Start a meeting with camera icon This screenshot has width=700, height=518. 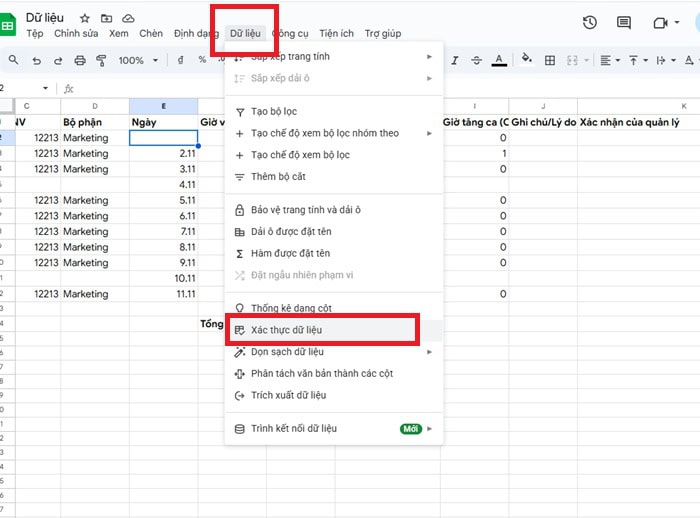[x=660, y=23]
